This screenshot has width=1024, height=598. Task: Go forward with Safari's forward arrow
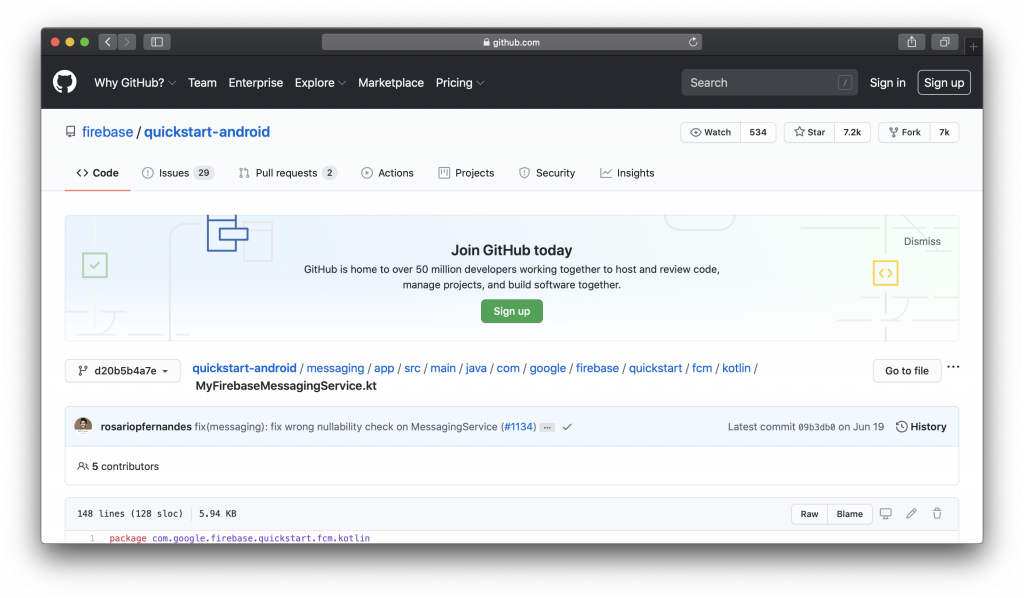[x=127, y=42]
